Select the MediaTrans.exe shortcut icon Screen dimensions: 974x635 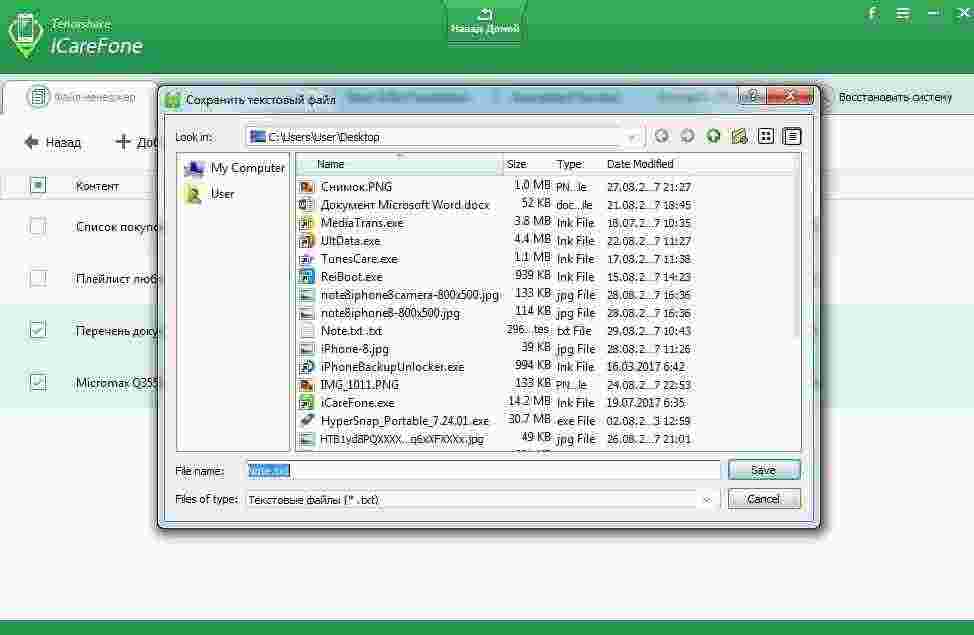(x=306, y=222)
